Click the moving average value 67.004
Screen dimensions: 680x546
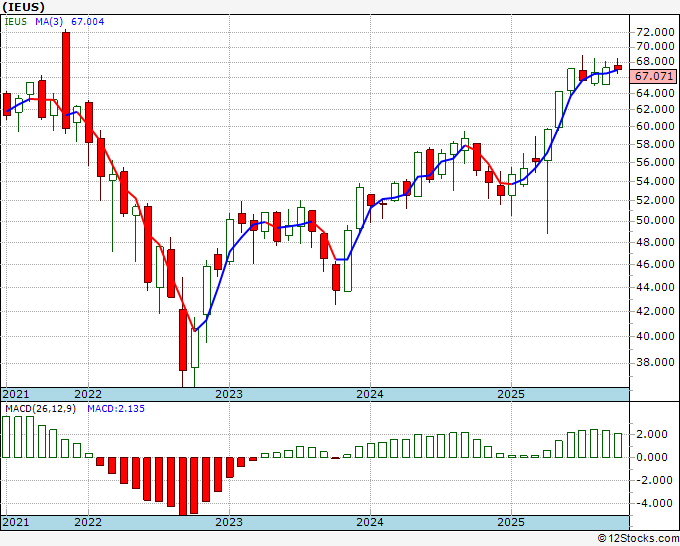(88, 22)
